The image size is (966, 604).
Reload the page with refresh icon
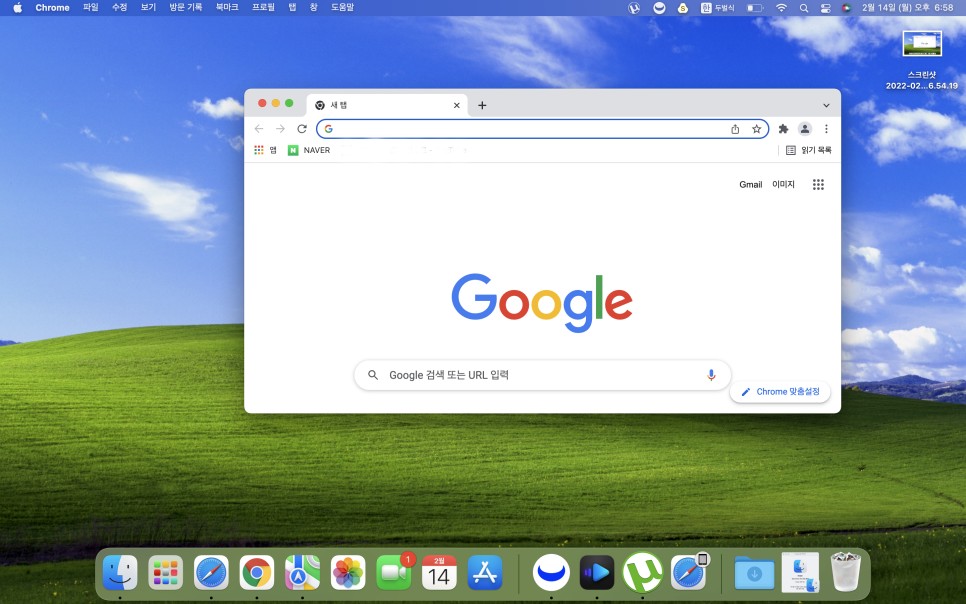(x=302, y=129)
